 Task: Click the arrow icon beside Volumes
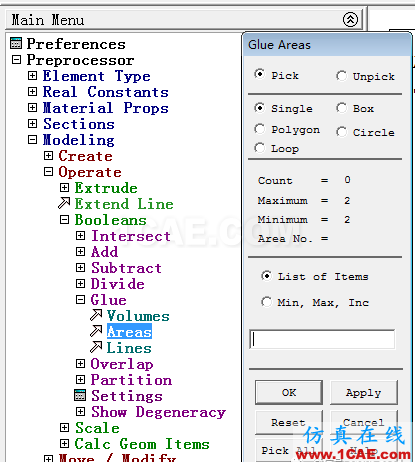[96, 315]
